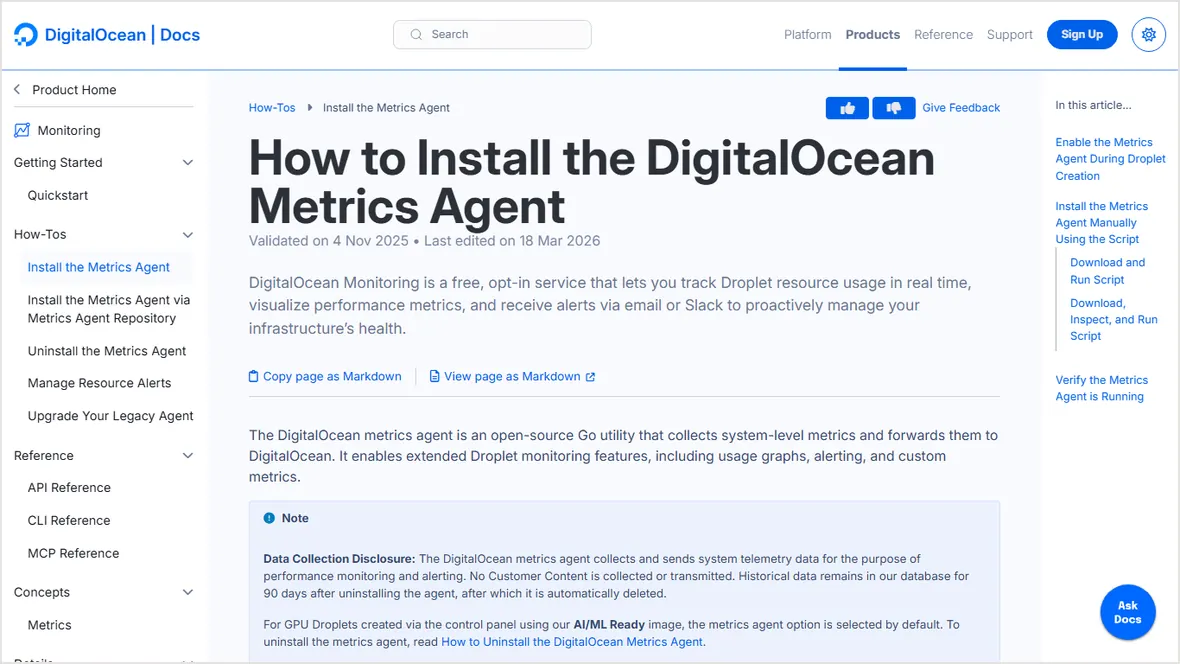Open API Reference in sidebar
1180x664 pixels.
coord(69,488)
